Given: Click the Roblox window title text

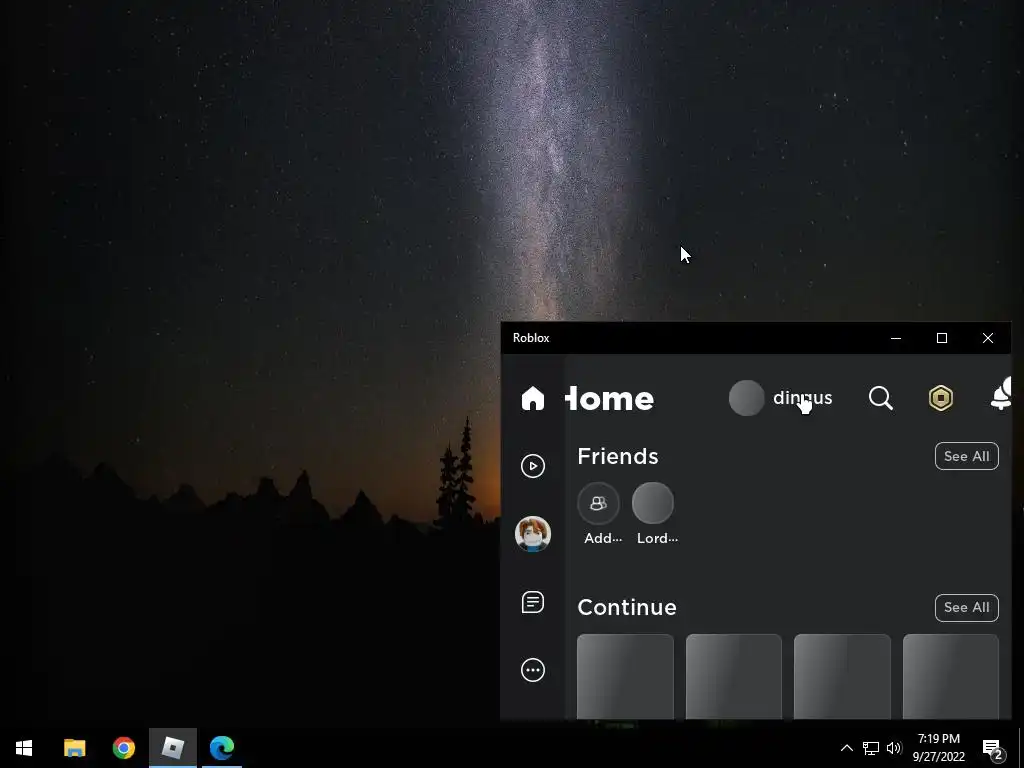Looking at the screenshot, I should 531,338.
